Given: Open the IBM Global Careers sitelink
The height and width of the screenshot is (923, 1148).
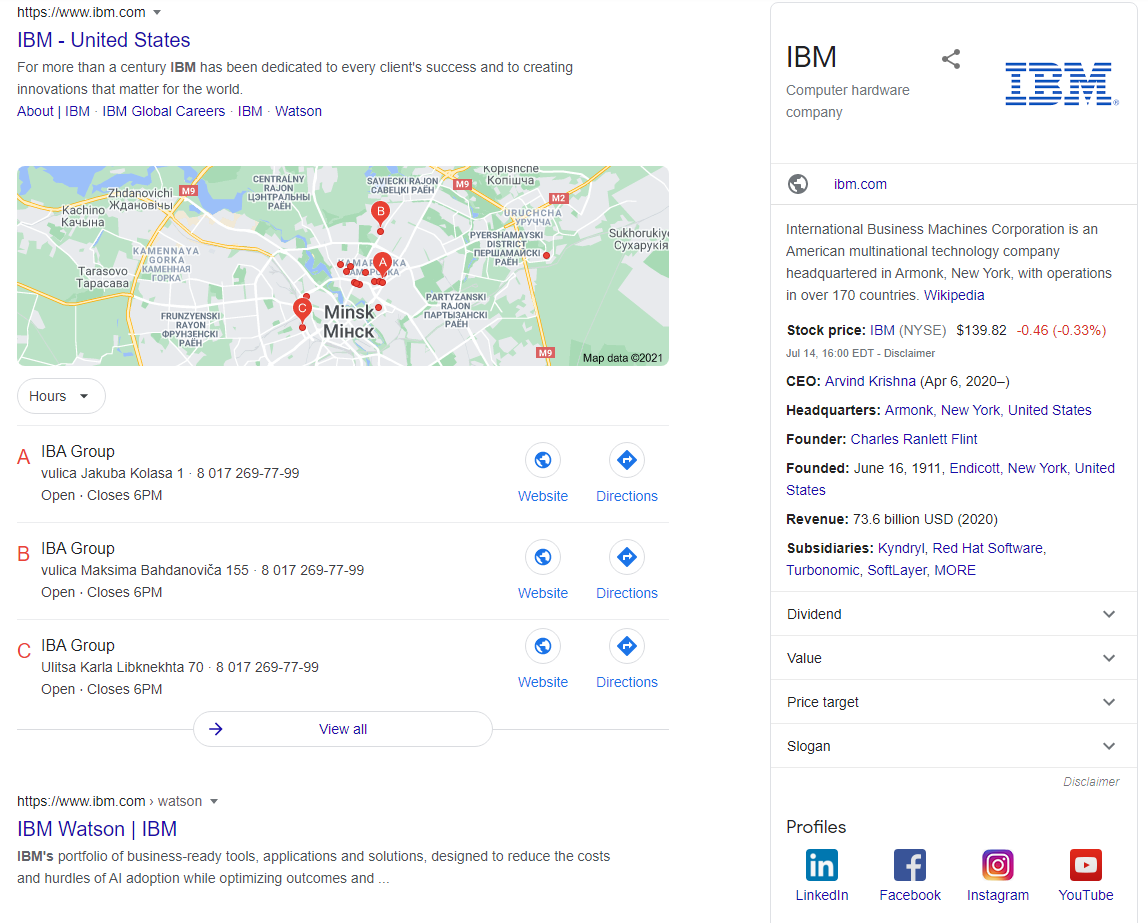Looking at the screenshot, I should point(163,111).
